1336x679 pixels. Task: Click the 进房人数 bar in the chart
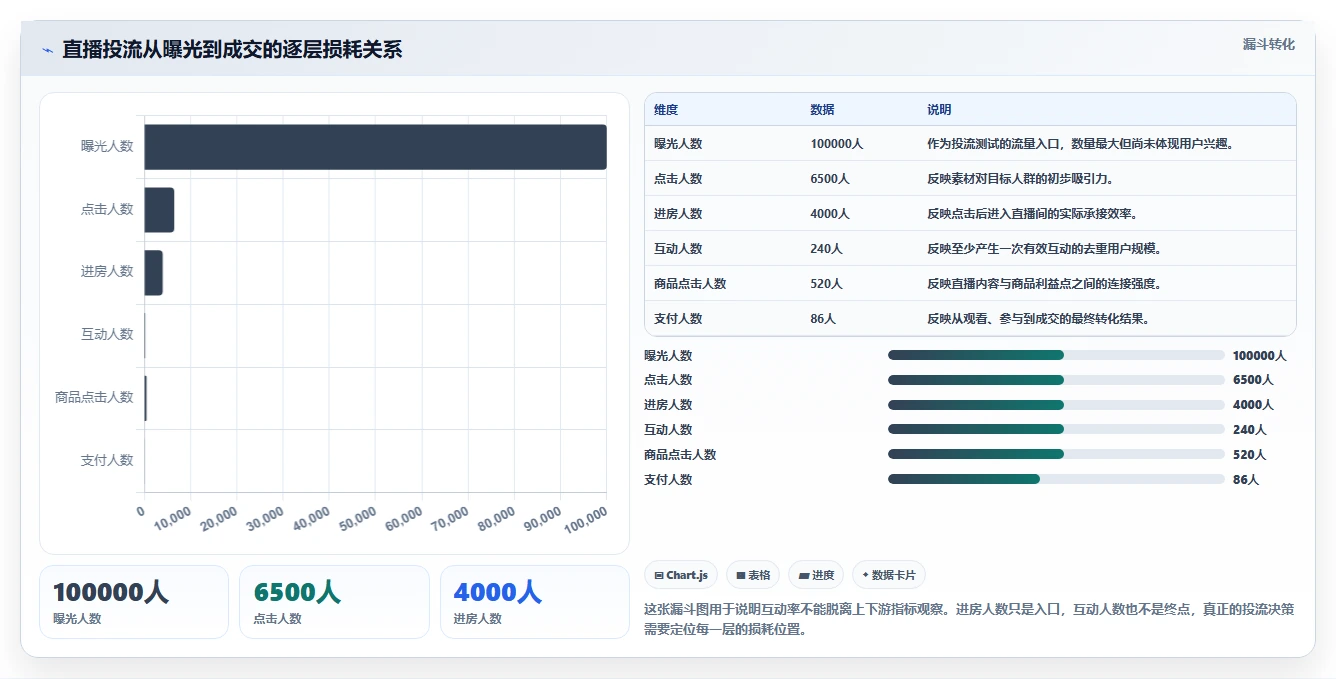(154, 273)
